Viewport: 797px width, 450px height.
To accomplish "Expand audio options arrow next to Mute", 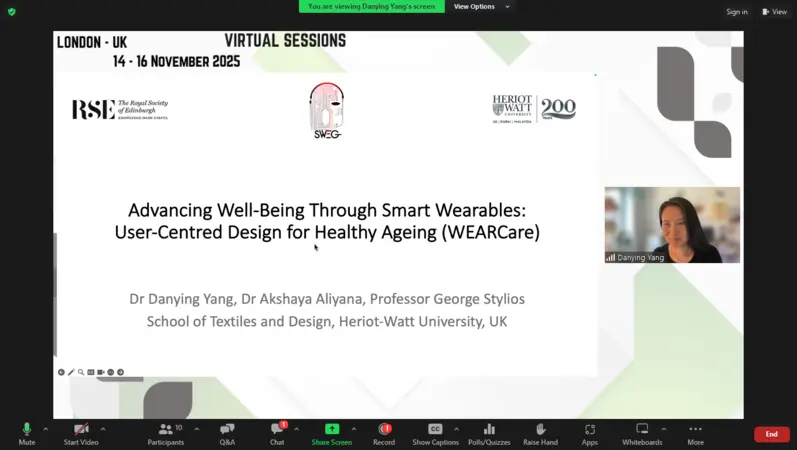I will tap(46, 429).
